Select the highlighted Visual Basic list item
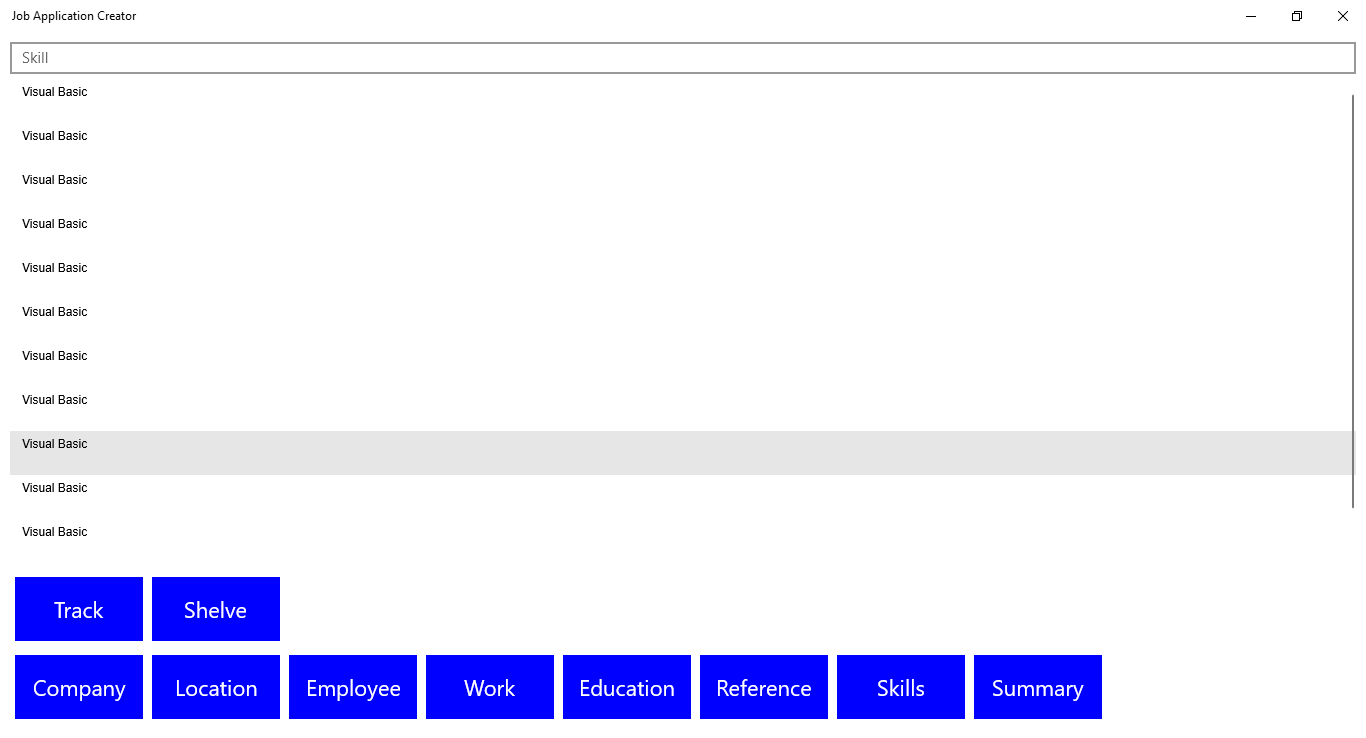 [683, 453]
